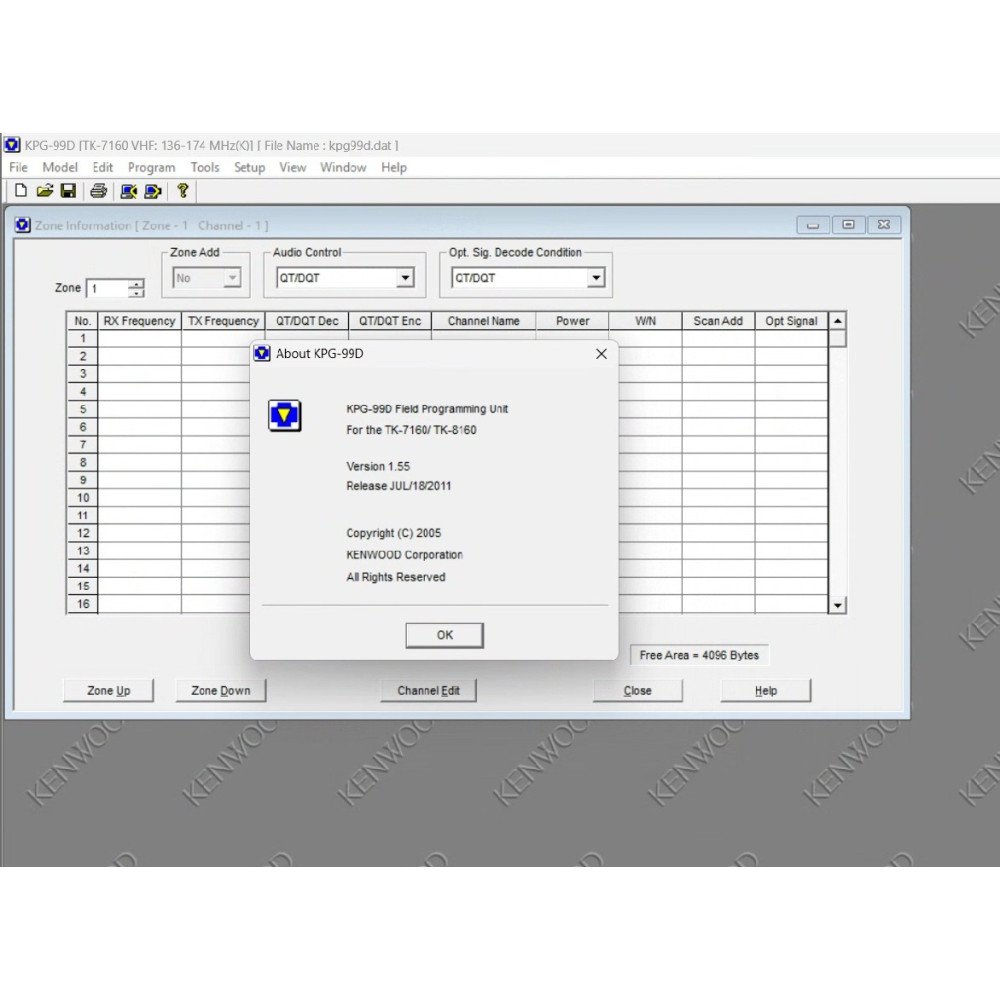The height and width of the screenshot is (1000, 1000).
Task: Click the channel table scroll down arrow
Action: point(838,605)
